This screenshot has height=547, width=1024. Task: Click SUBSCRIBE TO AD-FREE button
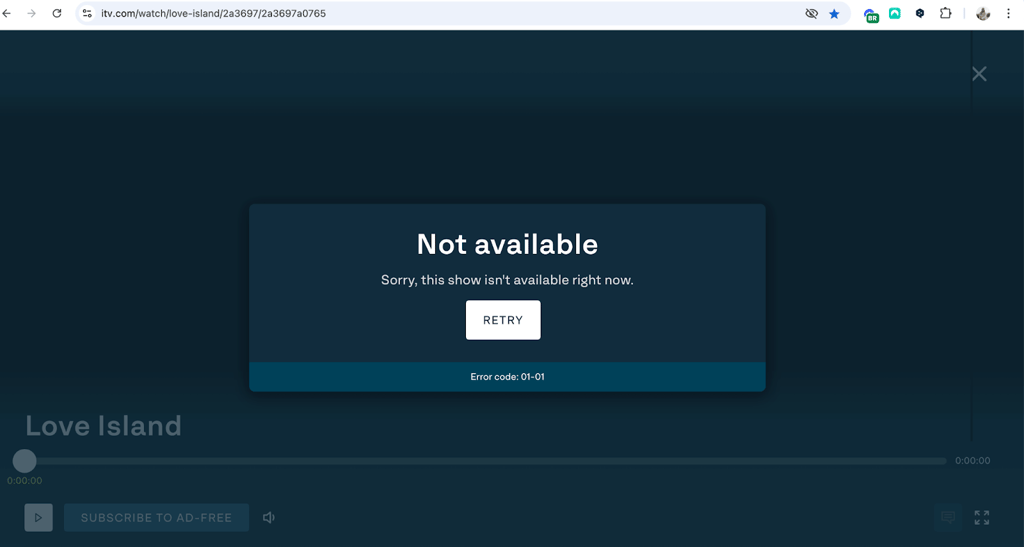(156, 518)
